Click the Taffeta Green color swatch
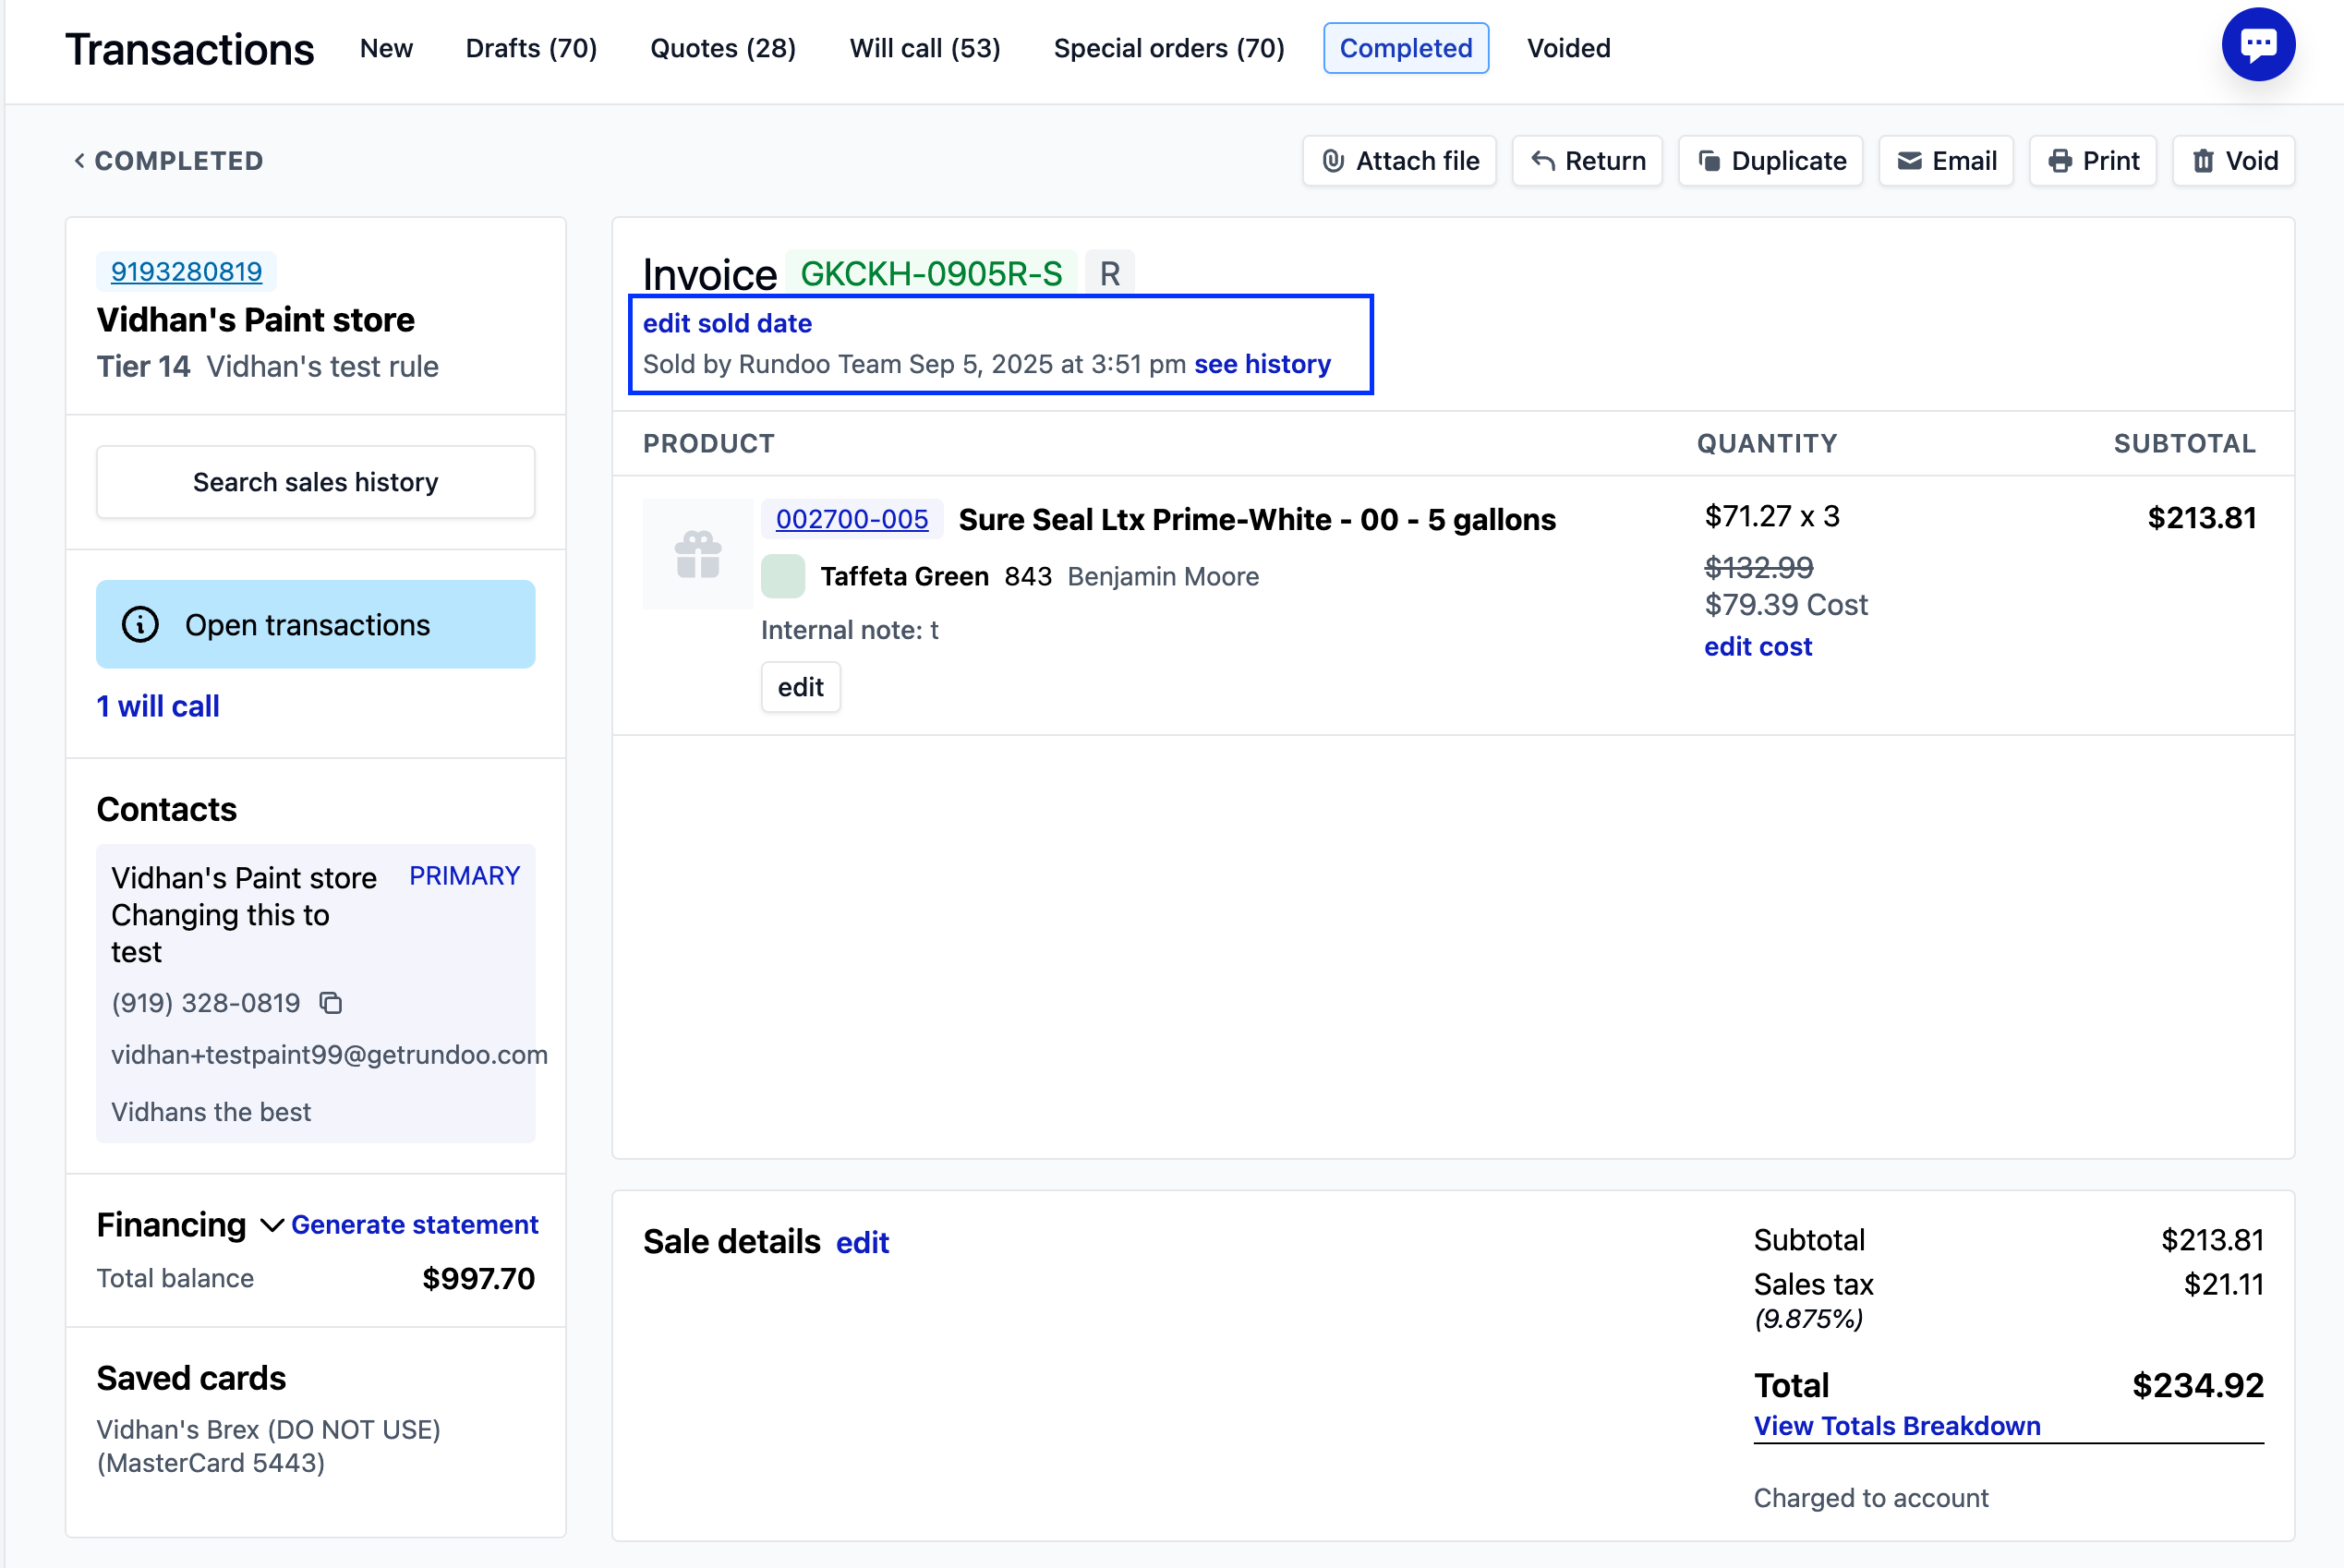Image resolution: width=2344 pixels, height=1568 pixels. [783, 576]
